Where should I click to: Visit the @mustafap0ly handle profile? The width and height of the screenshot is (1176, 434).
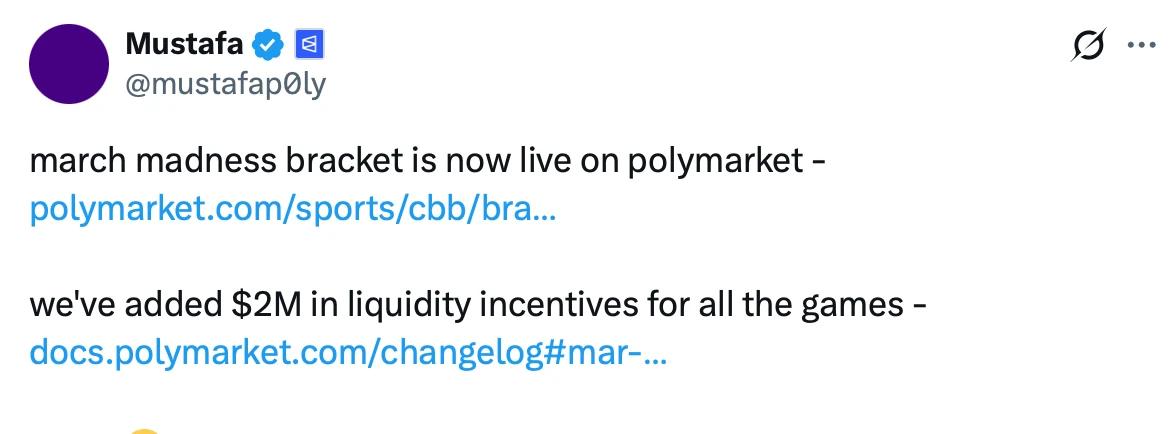click(x=225, y=85)
